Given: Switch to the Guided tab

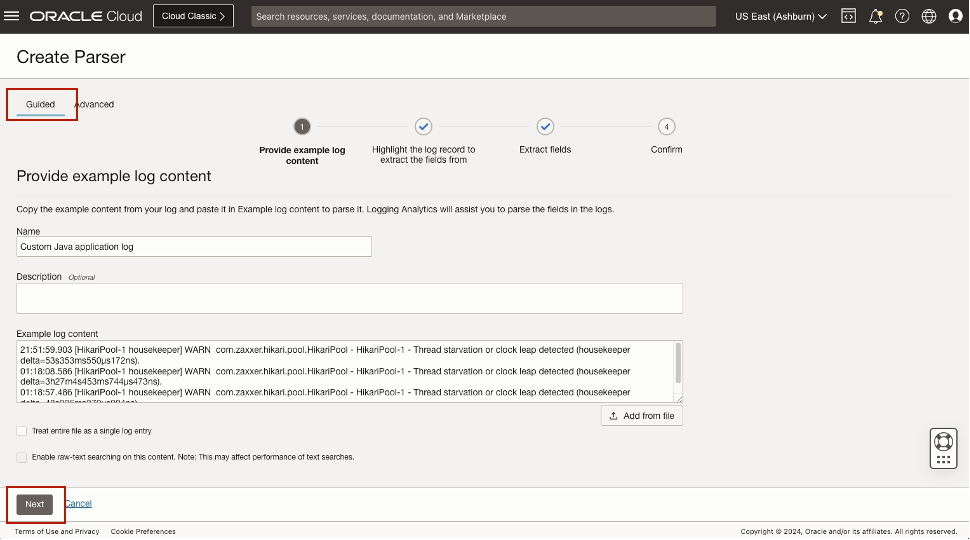Looking at the screenshot, I should click(40, 105).
